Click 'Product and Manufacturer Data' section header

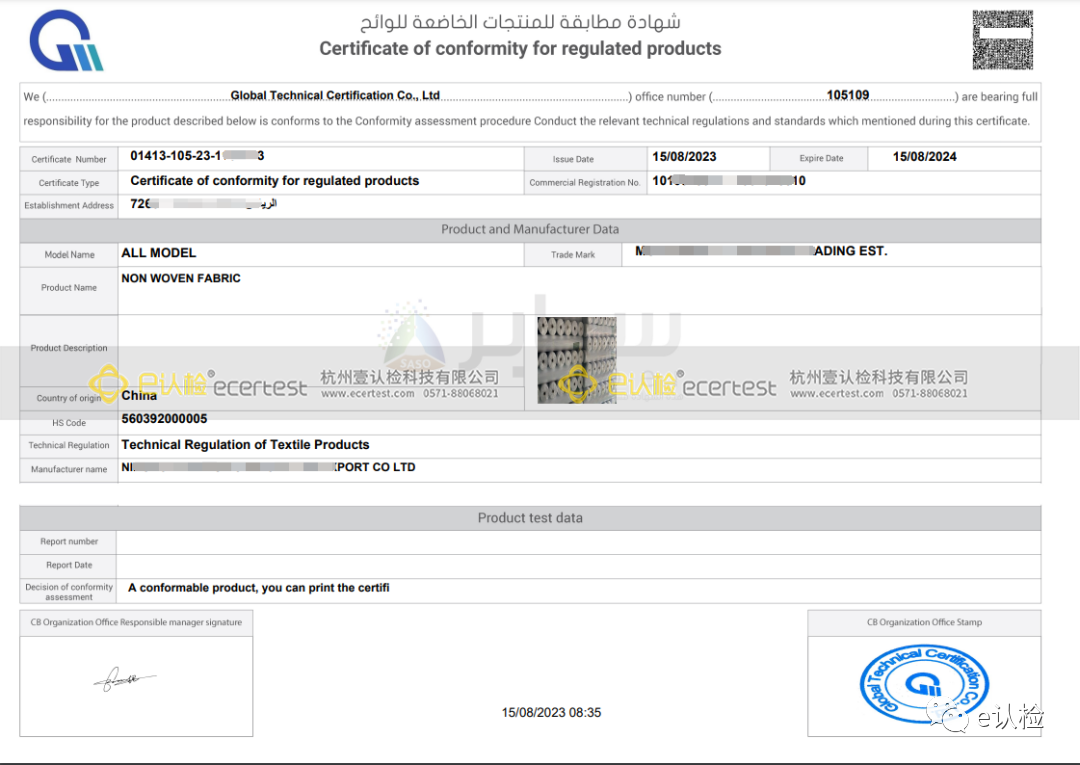(x=530, y=229)
